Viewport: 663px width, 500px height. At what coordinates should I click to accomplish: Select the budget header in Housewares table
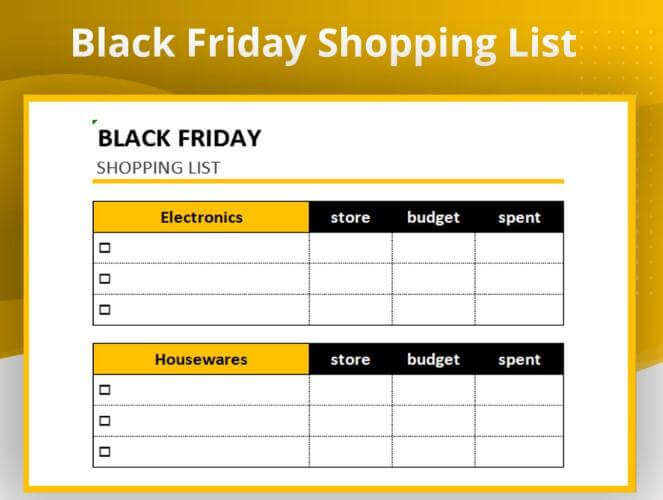pos(433,359)
